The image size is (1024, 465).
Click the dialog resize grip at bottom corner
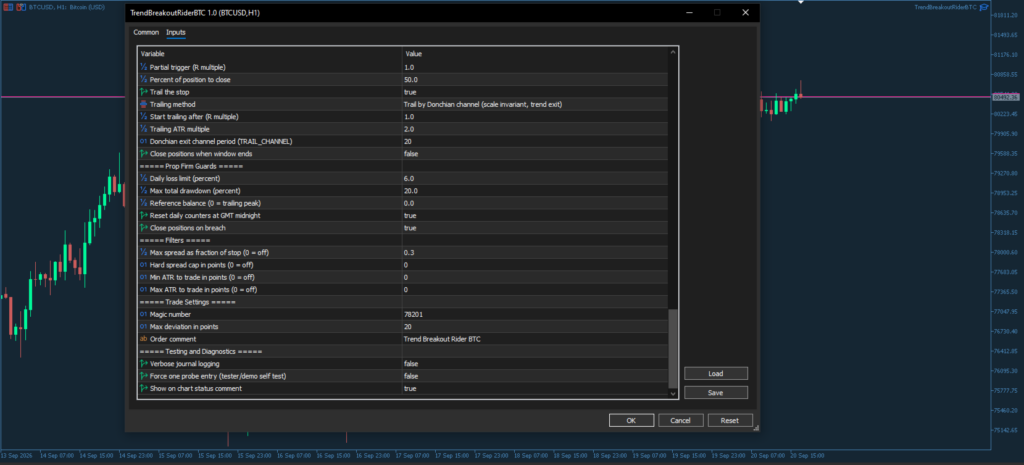point(756,428)
